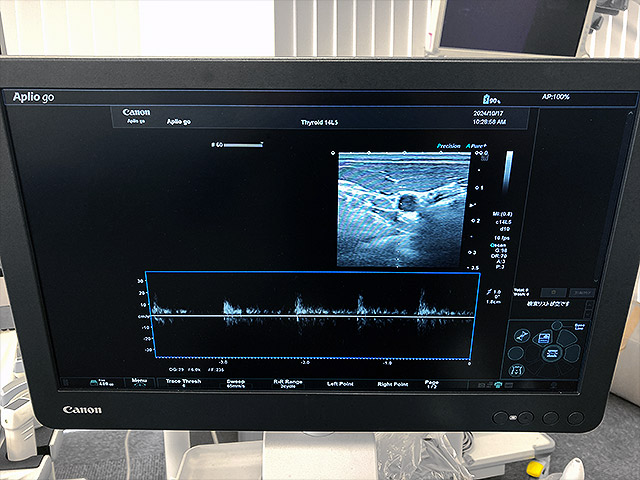Select the Trace Thresh control
The height and width of the screenshot is (480, 640).
coord(183,382)
